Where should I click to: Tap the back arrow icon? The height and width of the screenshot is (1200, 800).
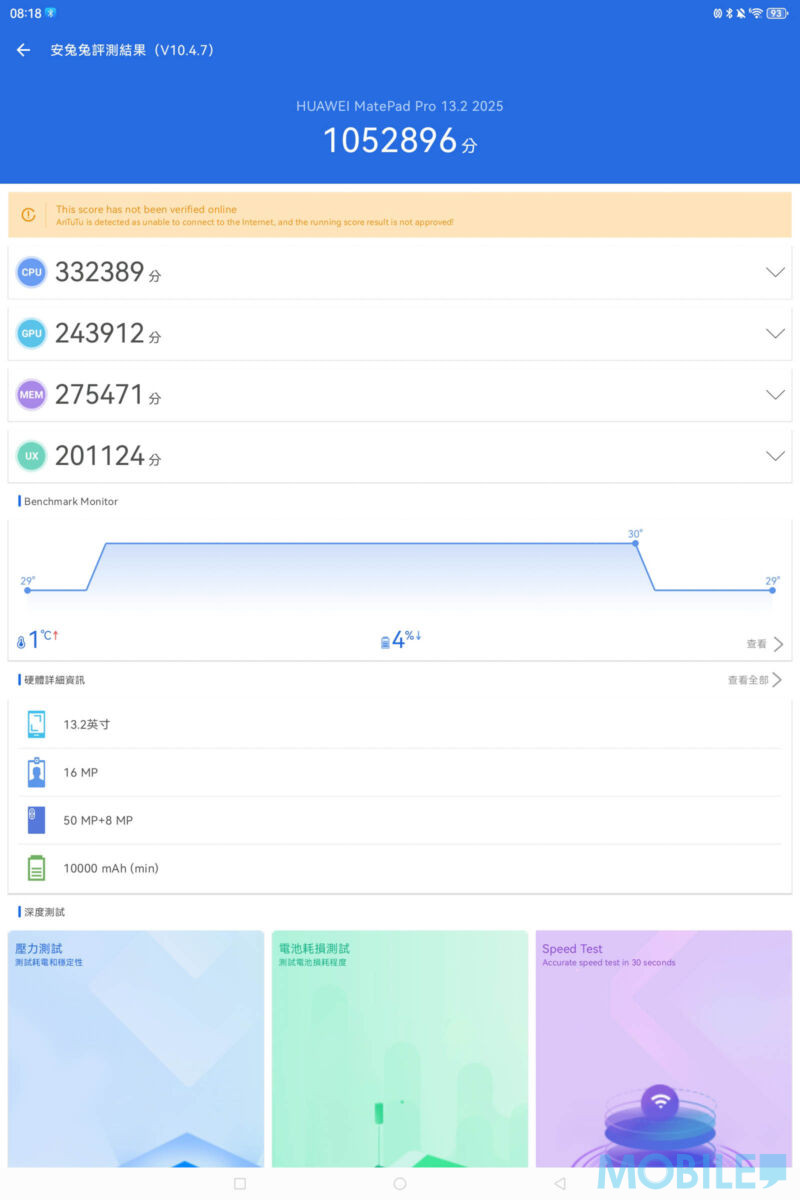[24, 50]
